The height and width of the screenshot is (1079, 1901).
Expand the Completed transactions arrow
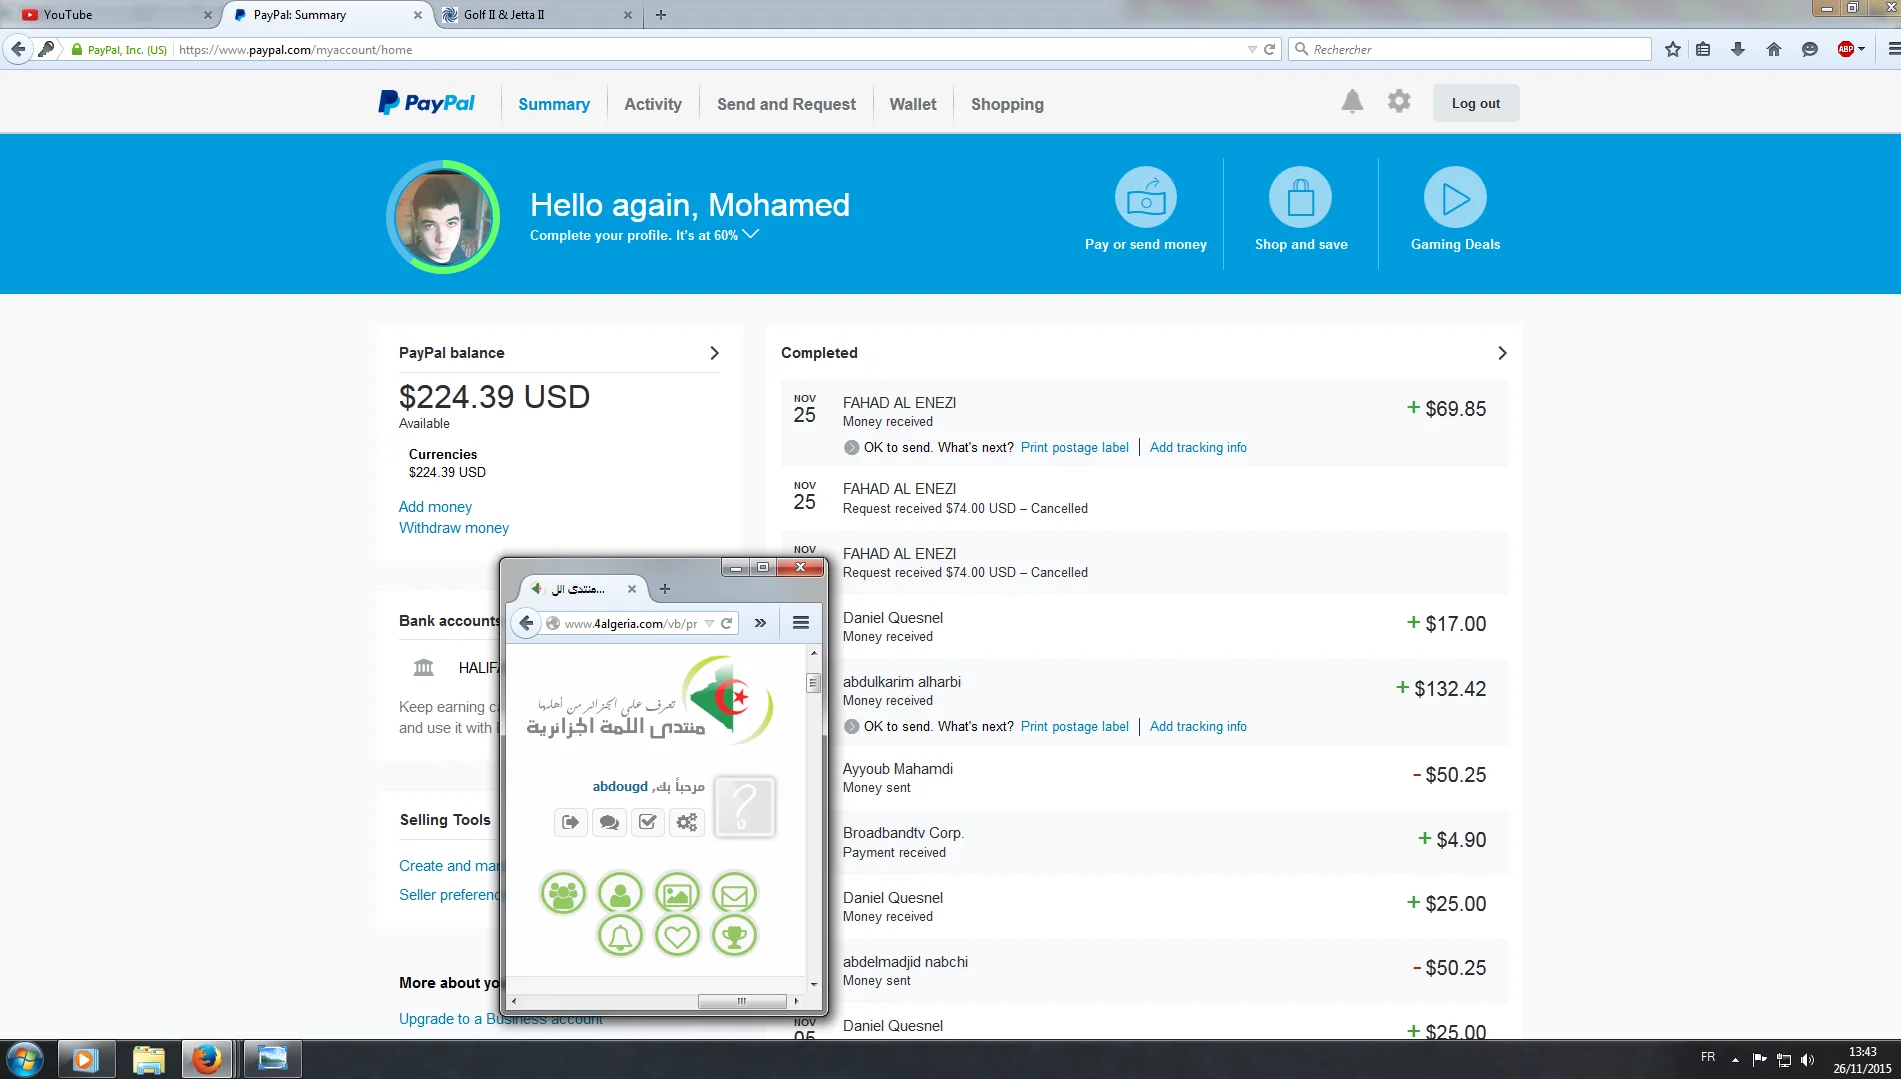1502,353
